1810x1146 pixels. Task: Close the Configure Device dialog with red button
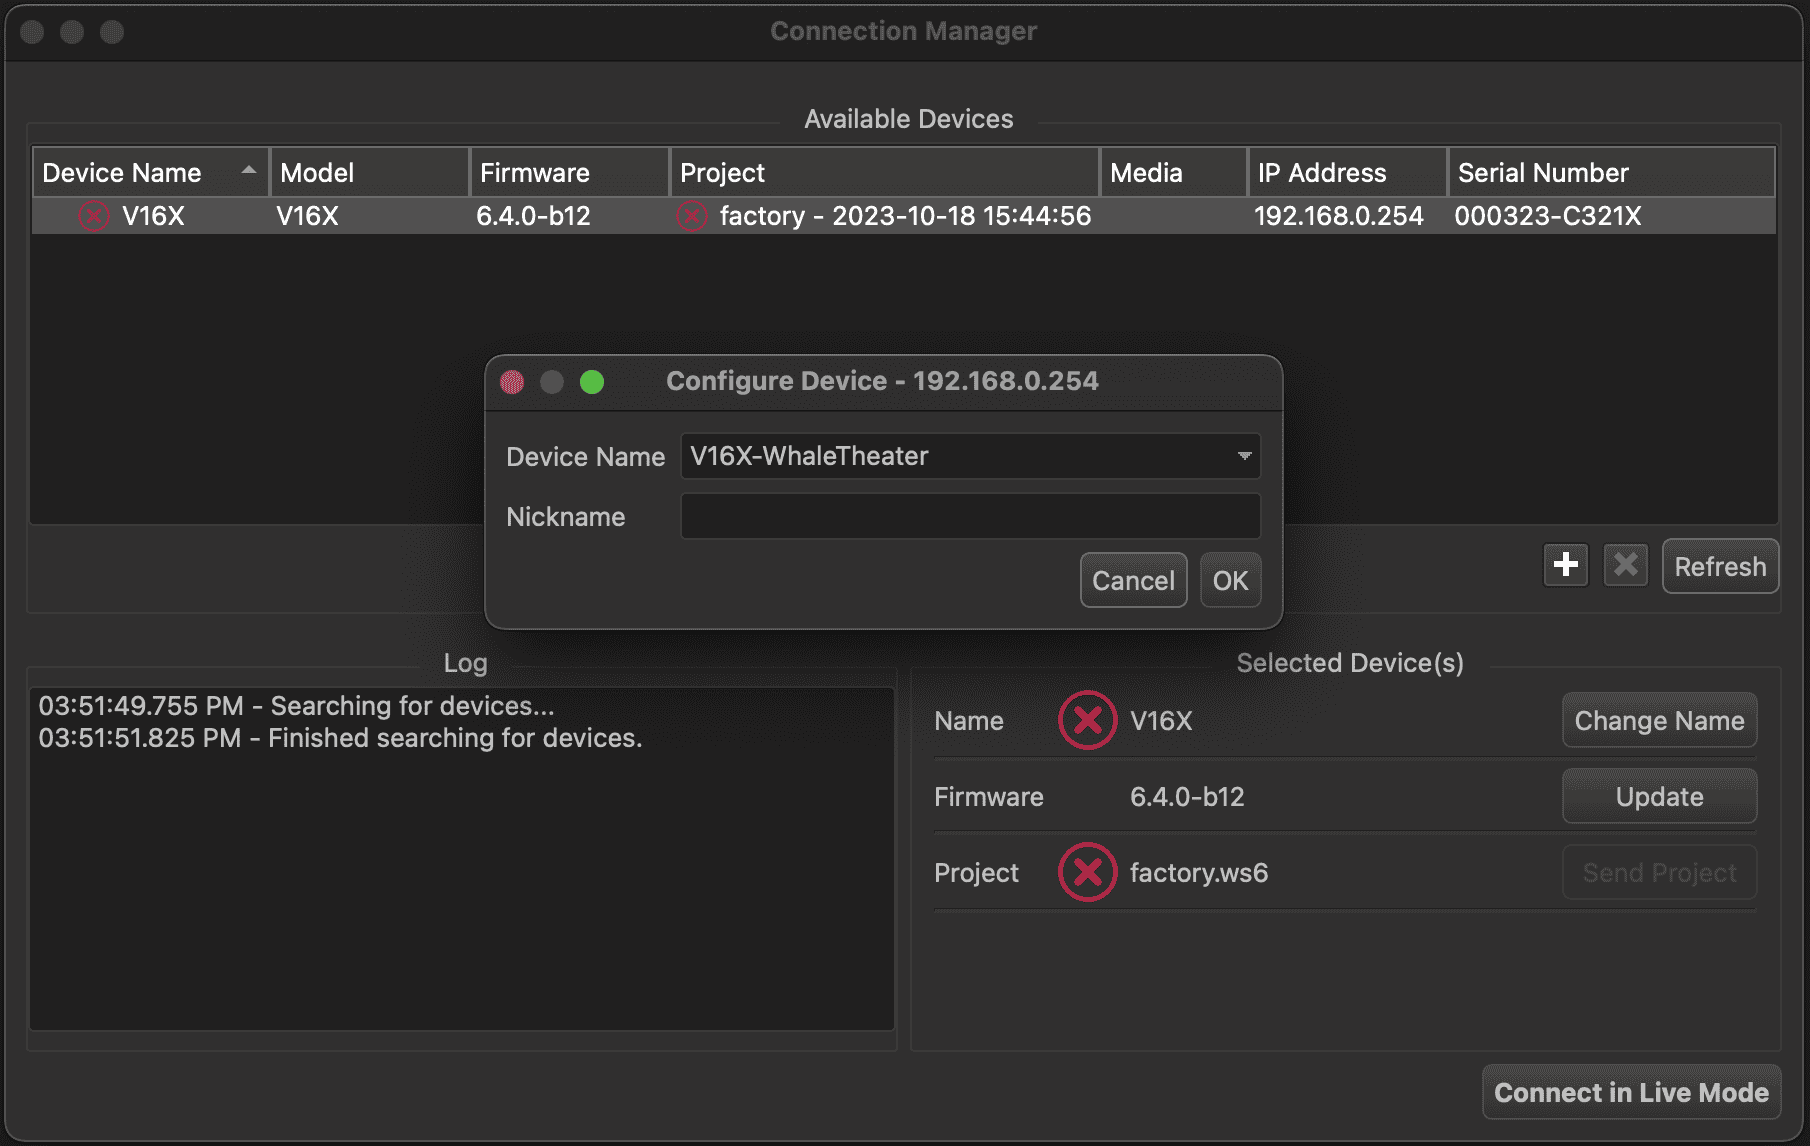[512, 382]
